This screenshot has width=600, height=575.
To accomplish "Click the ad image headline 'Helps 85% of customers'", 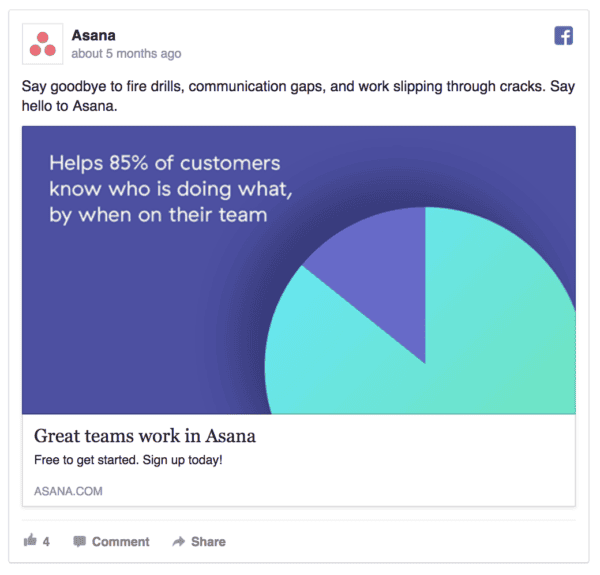I will pyautogui.click(x=165, y=163).
